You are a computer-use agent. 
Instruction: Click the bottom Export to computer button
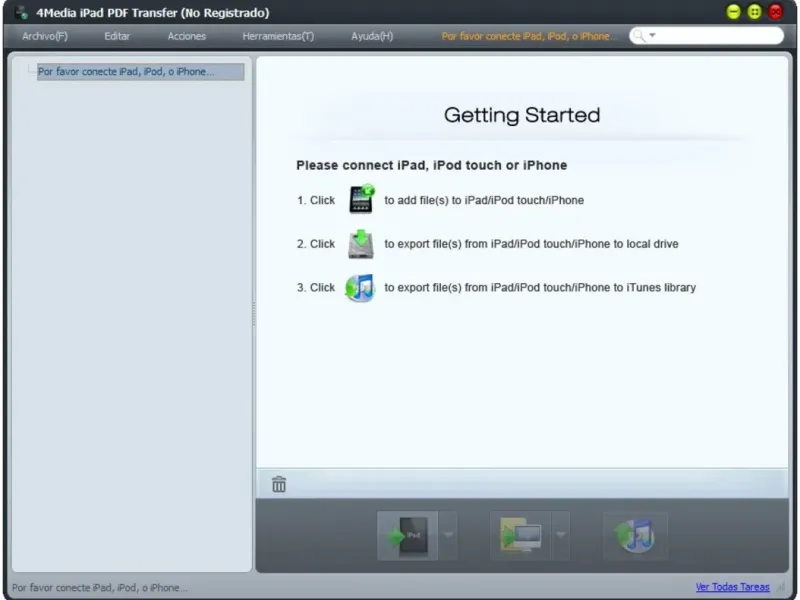[520, 536]
